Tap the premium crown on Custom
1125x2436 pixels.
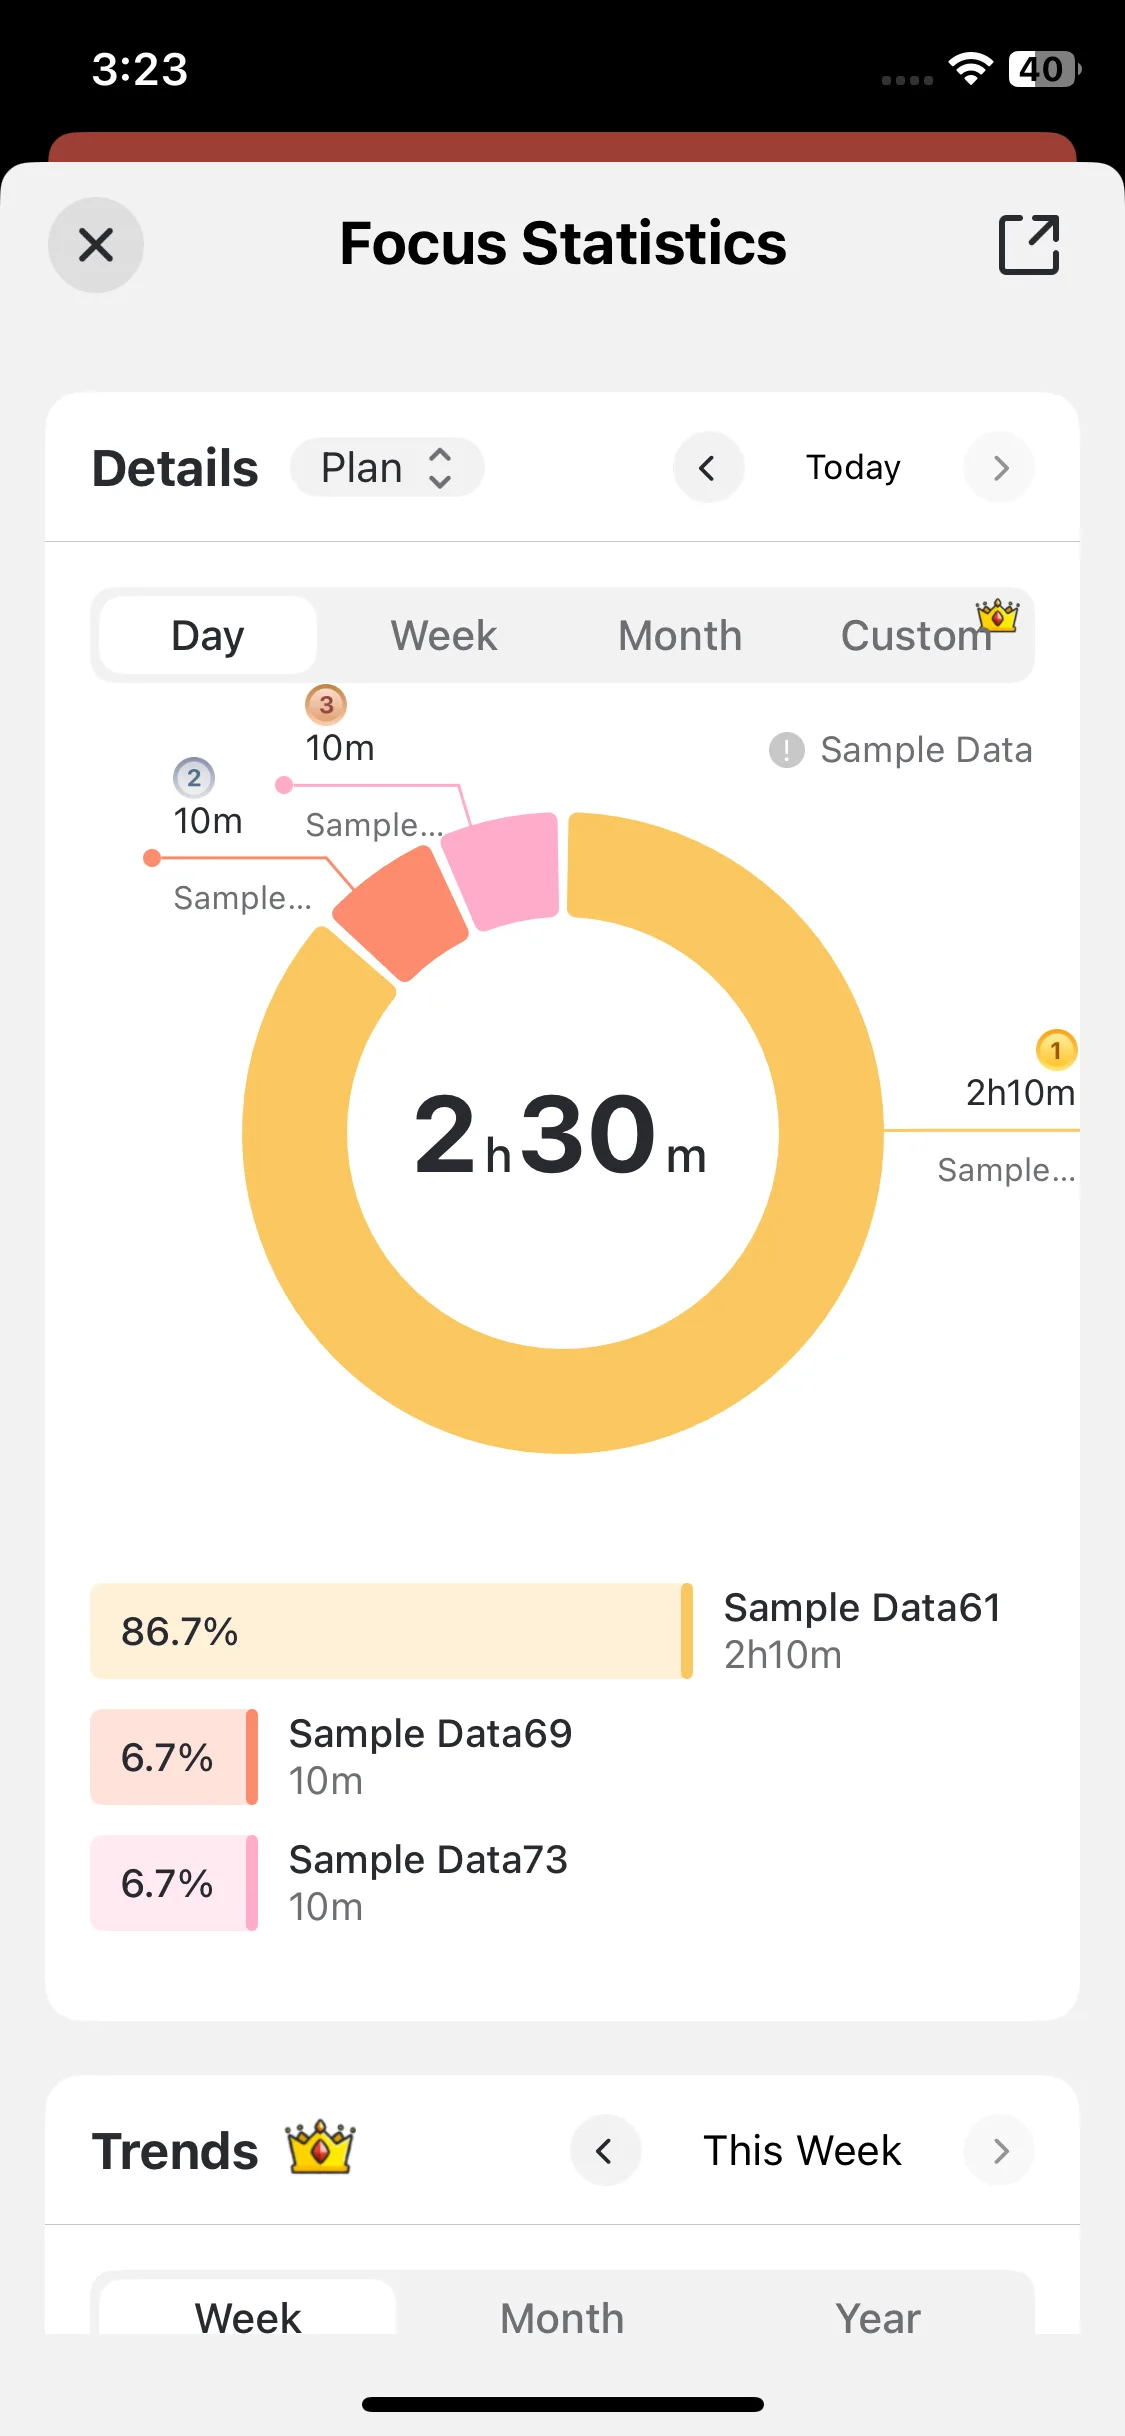pyautogui.click(x=998, y=616)
